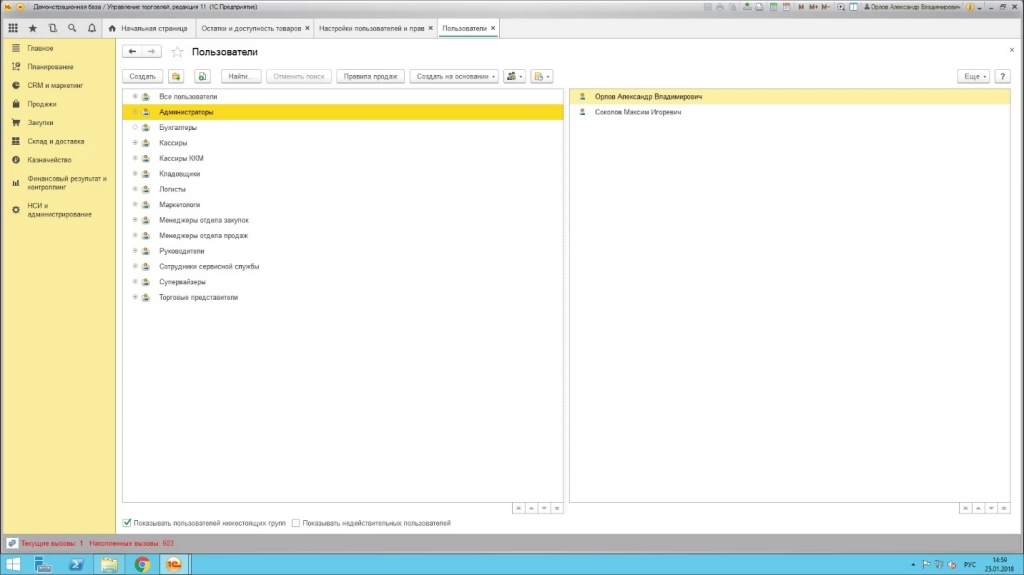Screen dimensions: 1024x575
Task: Click window layout panels icon
Action: click(854, 7)
